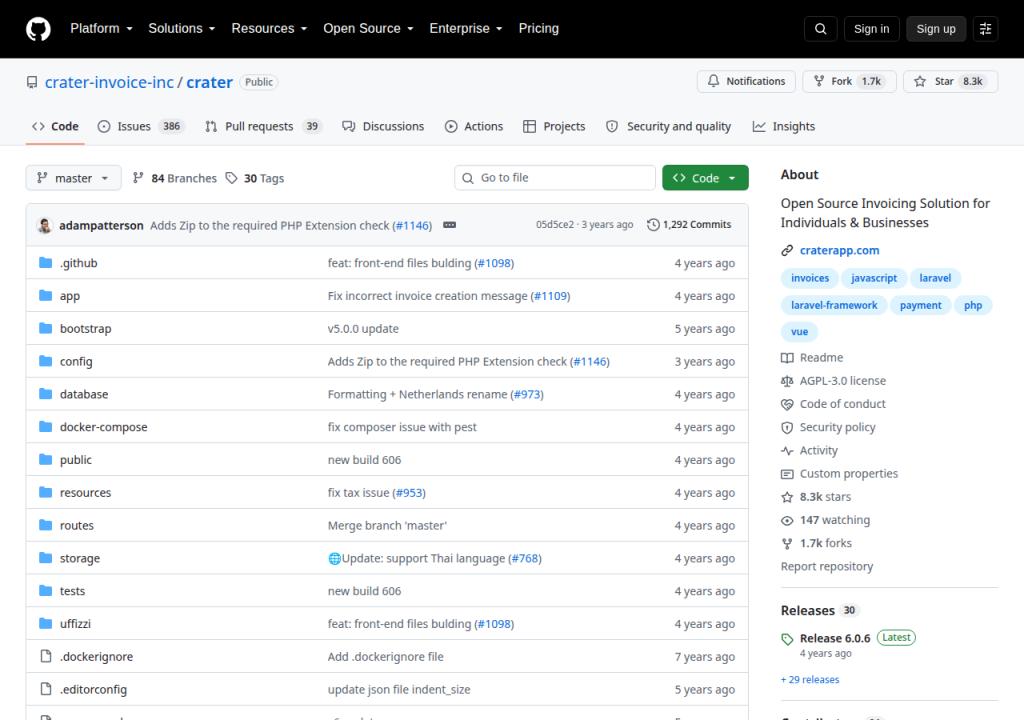Screen dimensions: 1024x720
Task: Click the .dockerignore file icon
Action: 46,656
